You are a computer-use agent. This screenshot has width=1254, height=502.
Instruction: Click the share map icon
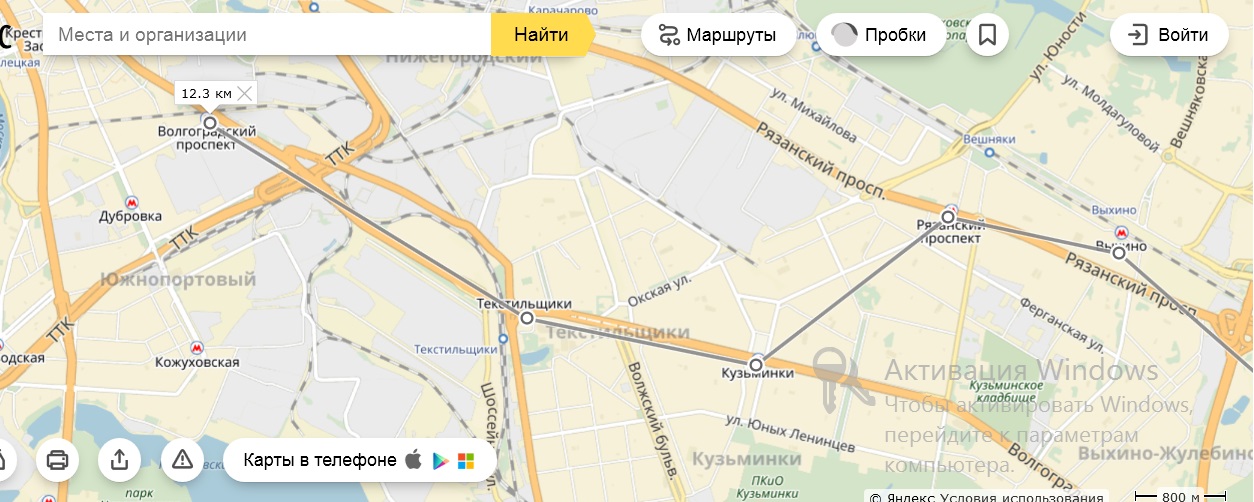[120, 460]
